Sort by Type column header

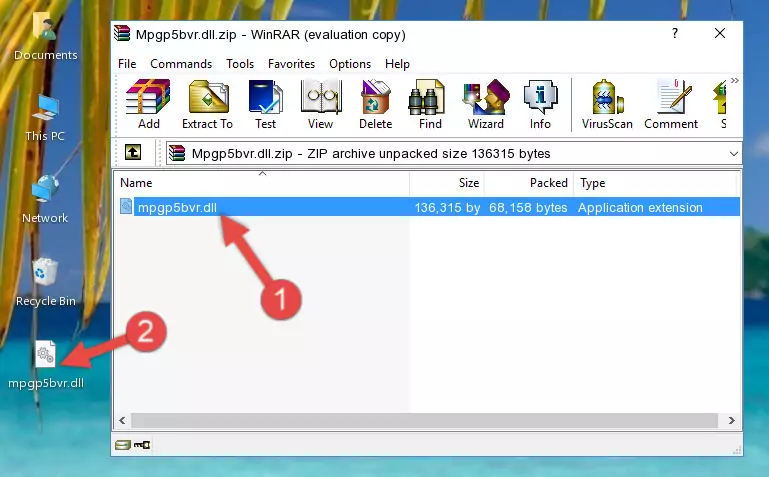655,183
